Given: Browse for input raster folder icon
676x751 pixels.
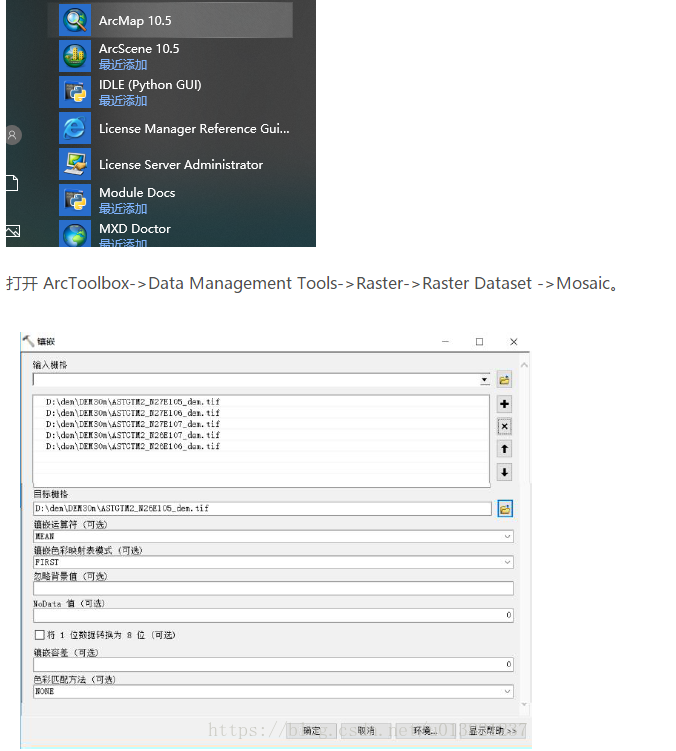Looking at the screenshot, I should 504,380.
